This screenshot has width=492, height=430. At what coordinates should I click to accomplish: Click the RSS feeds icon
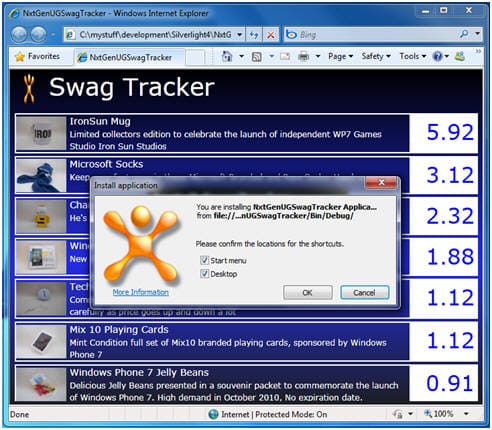pyautogui.click(x=256, y=57)
